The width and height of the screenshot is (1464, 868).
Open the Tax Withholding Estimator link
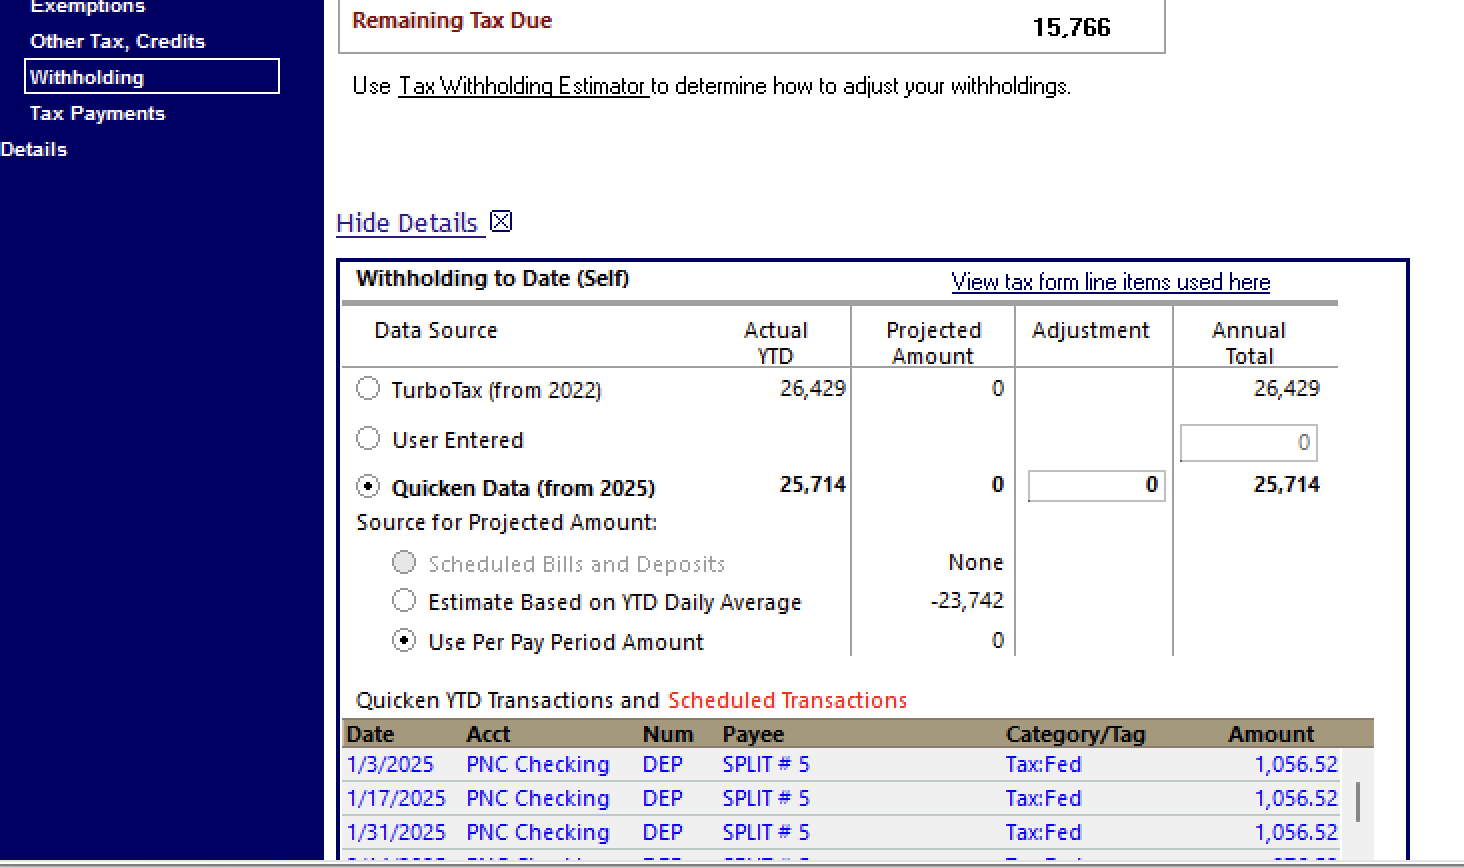coord(523,86)
